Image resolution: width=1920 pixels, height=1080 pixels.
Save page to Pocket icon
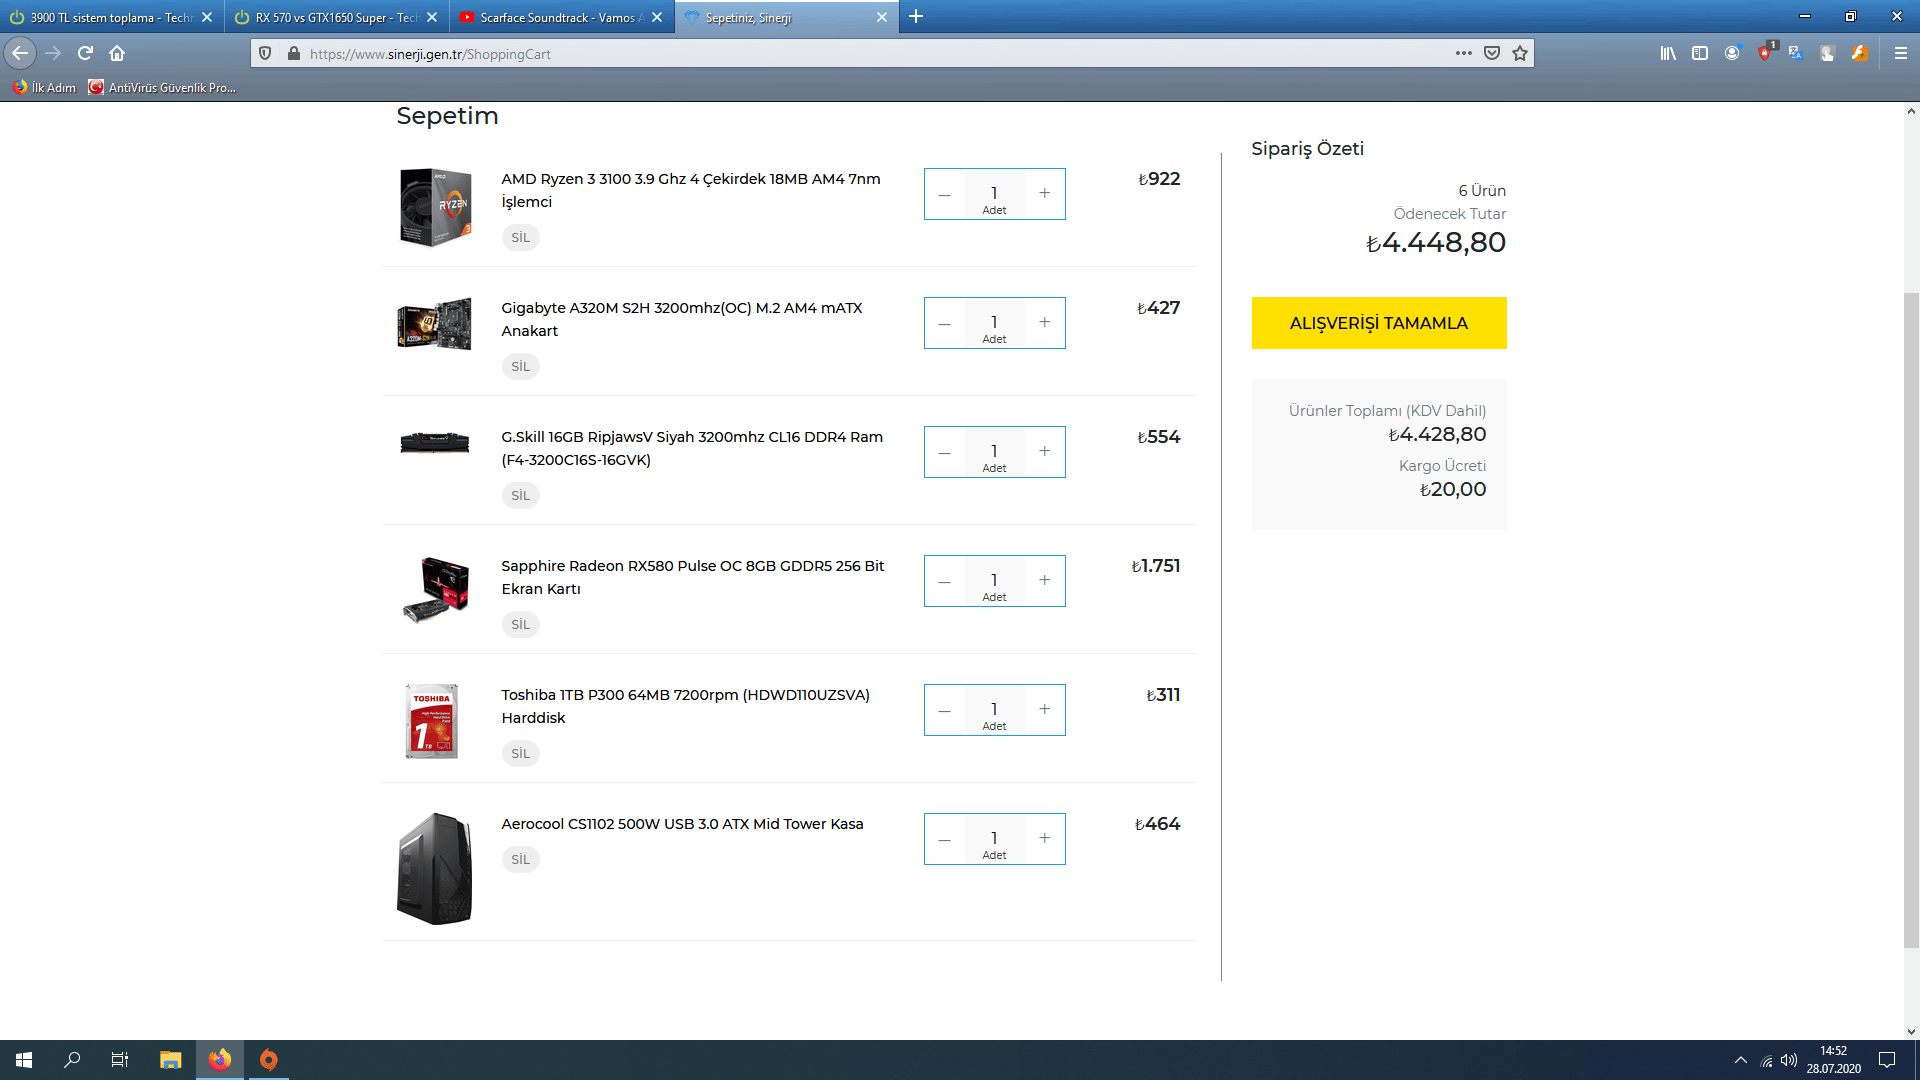pyautogui.click(x=1492, y=53)
